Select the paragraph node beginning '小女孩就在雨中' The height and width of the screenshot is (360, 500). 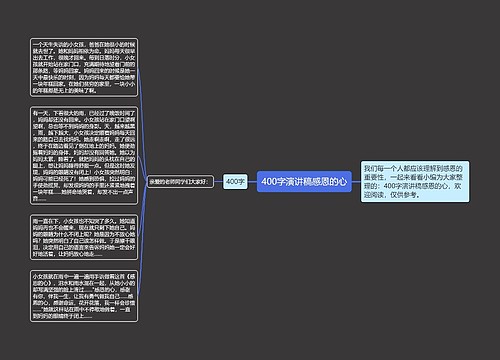click(84, 296)
